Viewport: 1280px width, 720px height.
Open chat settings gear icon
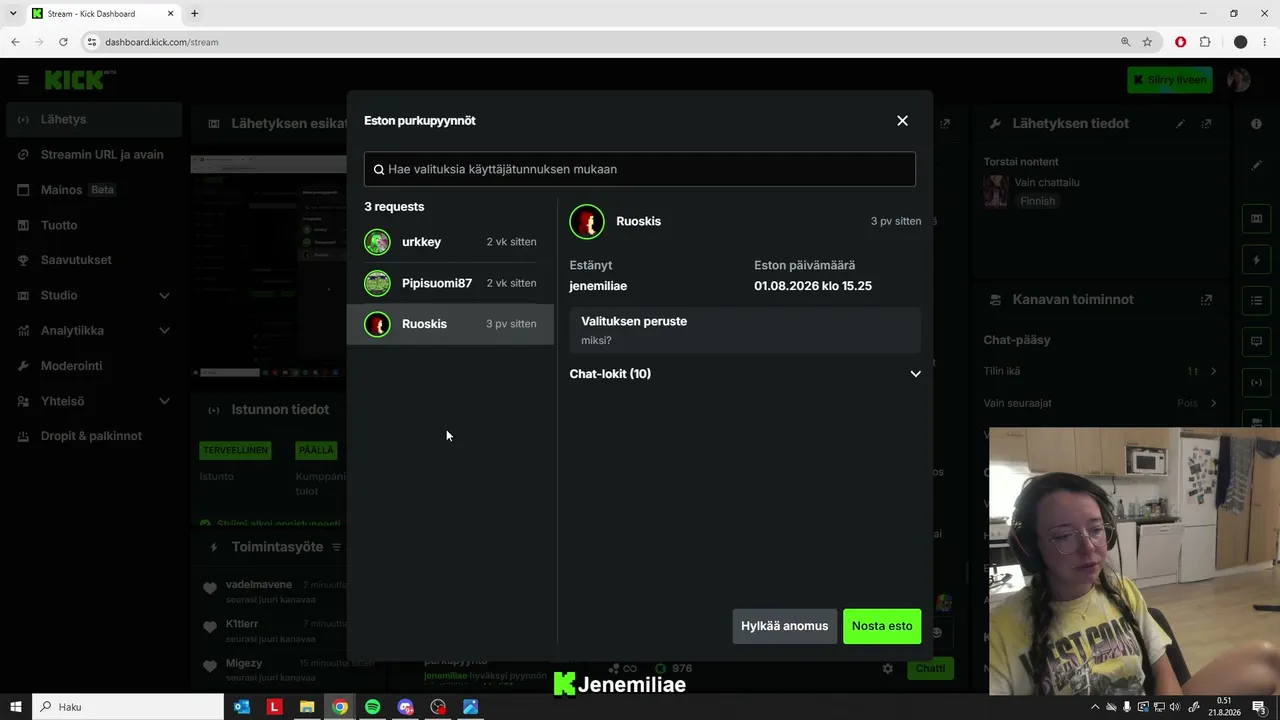[x=887, y=669]
